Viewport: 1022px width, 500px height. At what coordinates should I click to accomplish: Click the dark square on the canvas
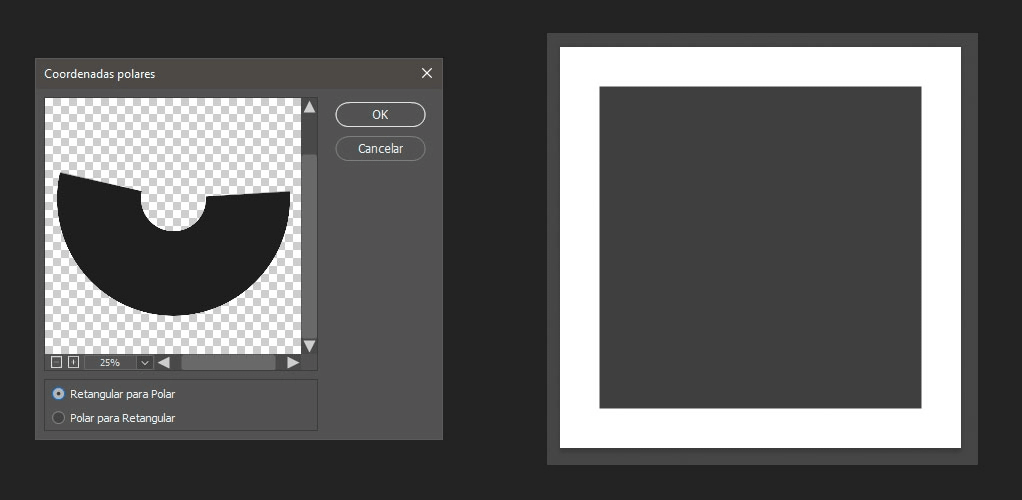760,247
